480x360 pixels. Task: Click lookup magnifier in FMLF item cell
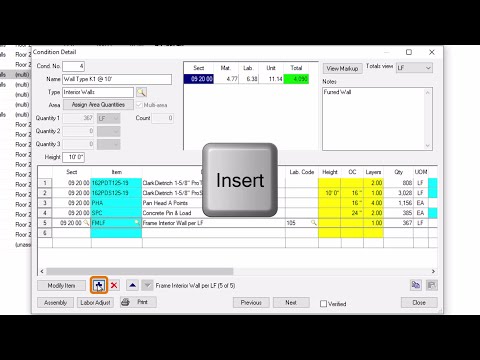137,222
